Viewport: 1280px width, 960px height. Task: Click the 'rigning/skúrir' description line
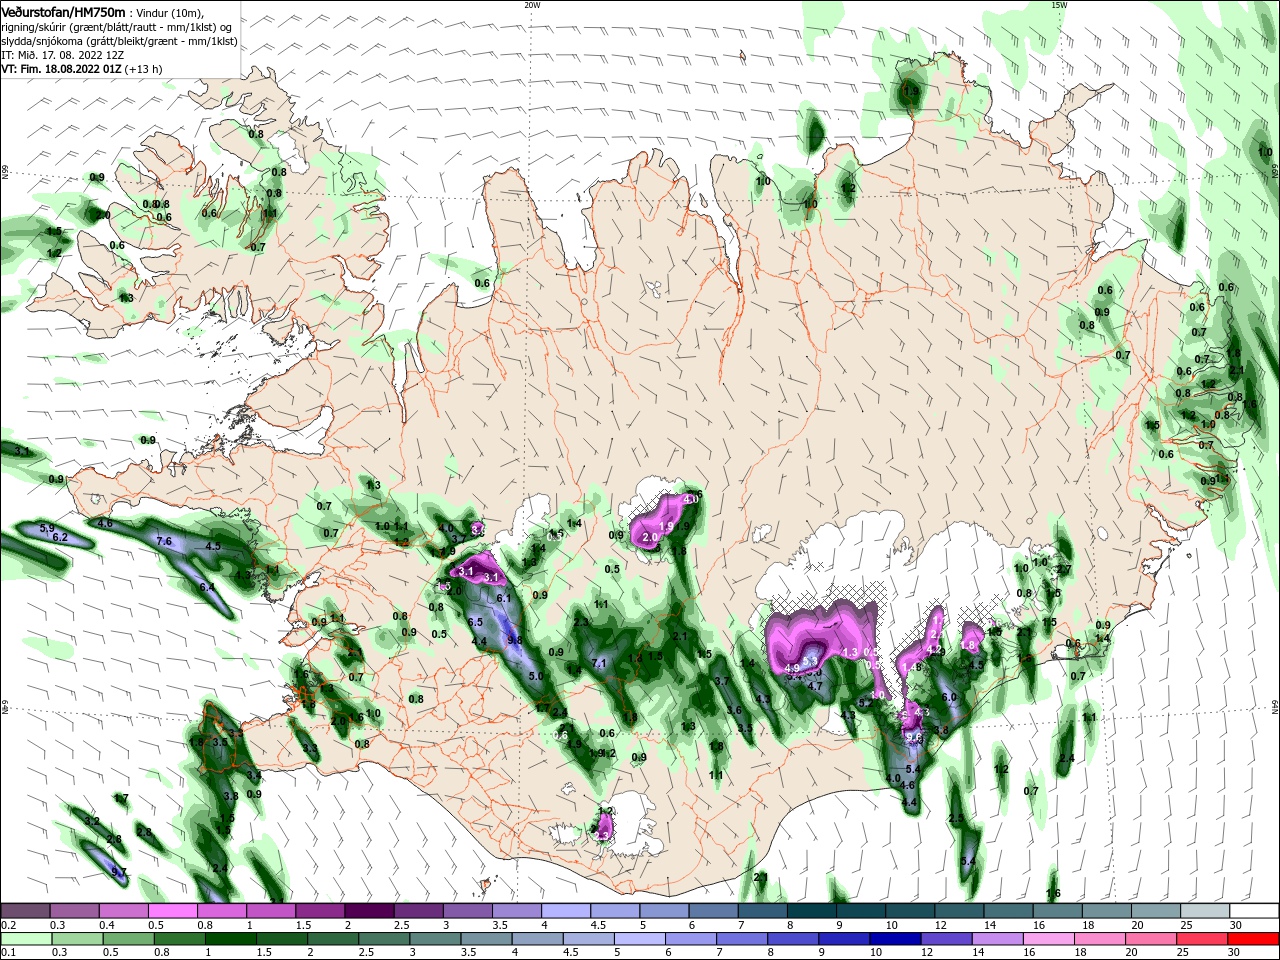tap(116, 27)
